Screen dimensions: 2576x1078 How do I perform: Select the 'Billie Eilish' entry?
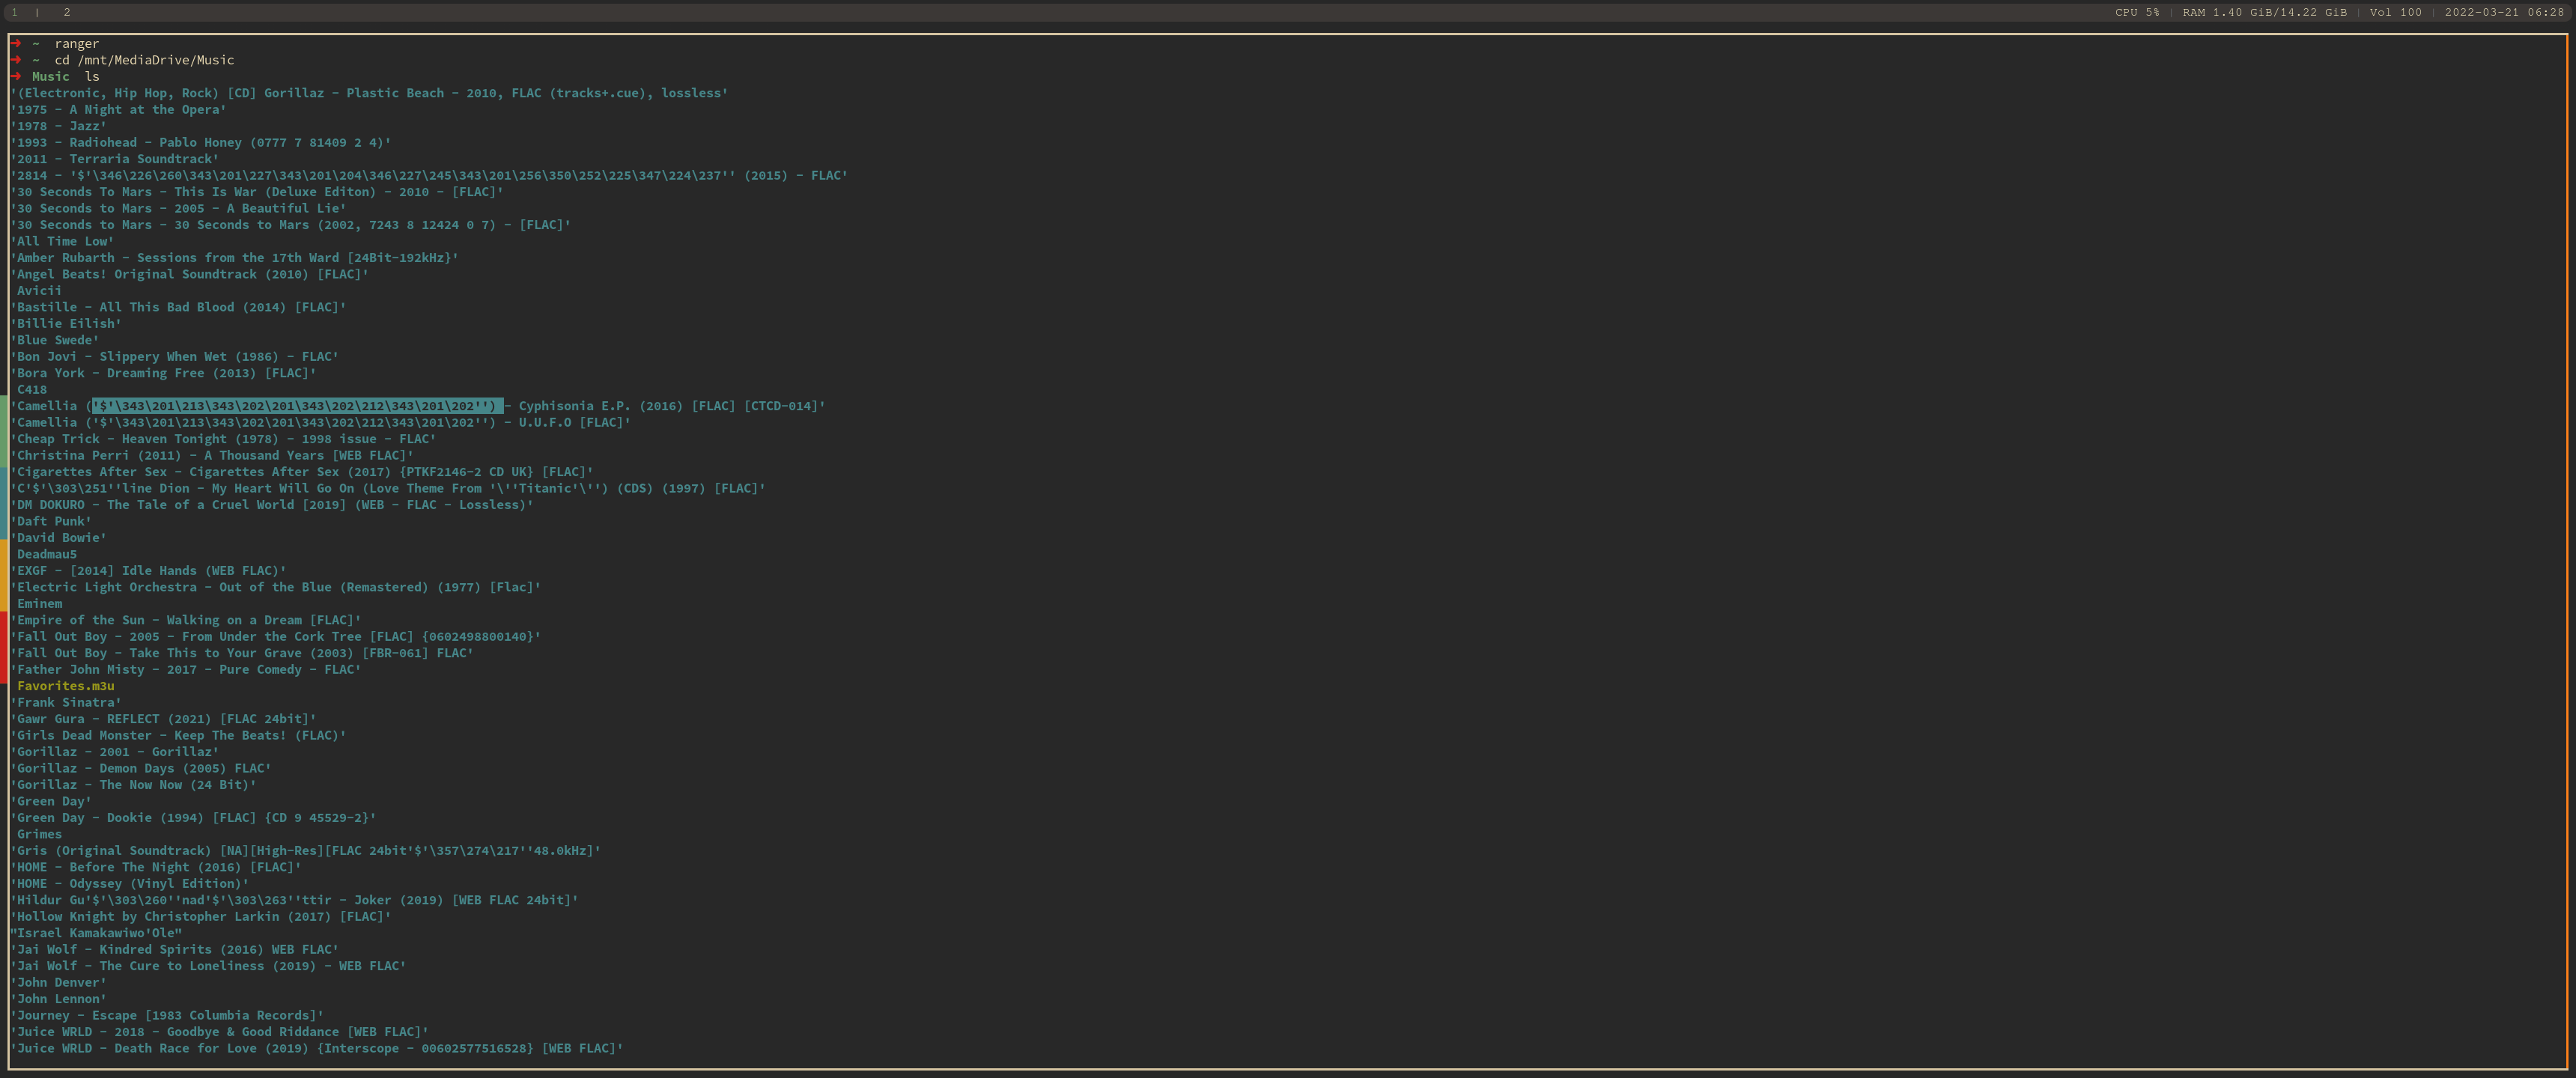pos(66,324)
